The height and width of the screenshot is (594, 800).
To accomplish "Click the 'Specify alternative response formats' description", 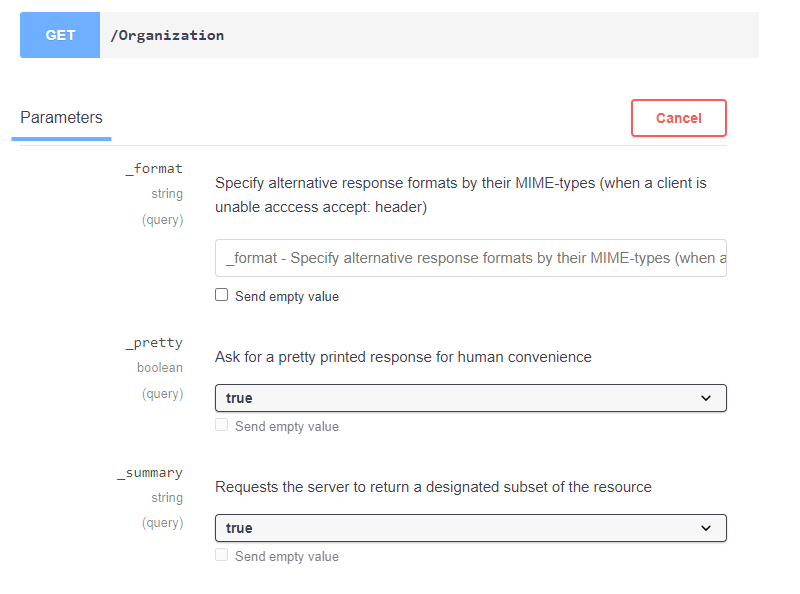I will coord(461,195).
